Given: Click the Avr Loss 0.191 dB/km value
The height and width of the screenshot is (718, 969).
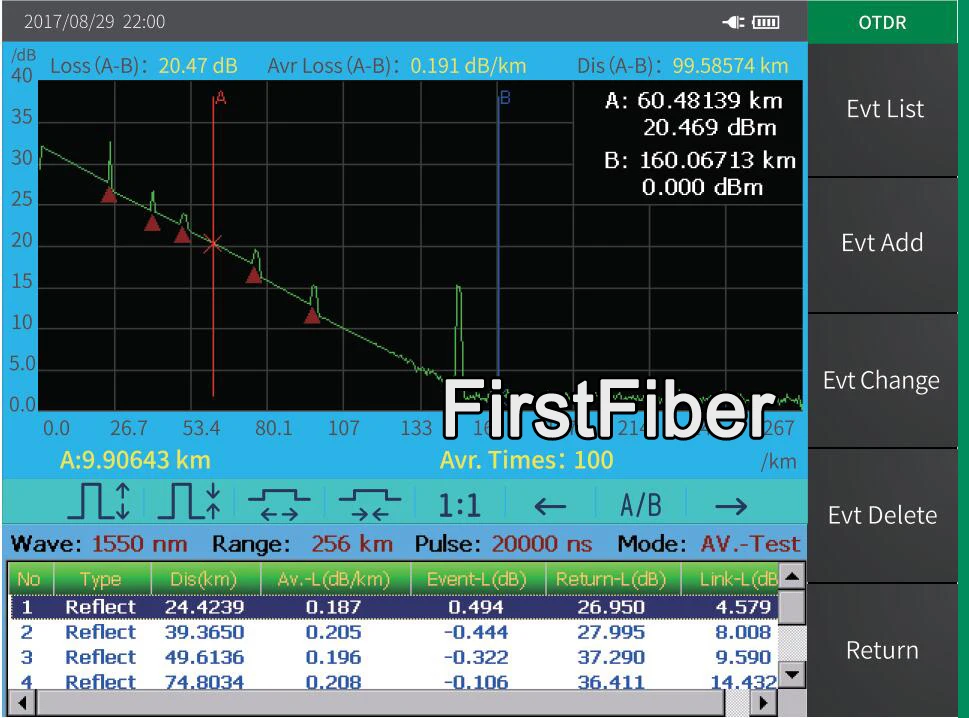Looking at the screenshot, I should click(x=468, y=65).
